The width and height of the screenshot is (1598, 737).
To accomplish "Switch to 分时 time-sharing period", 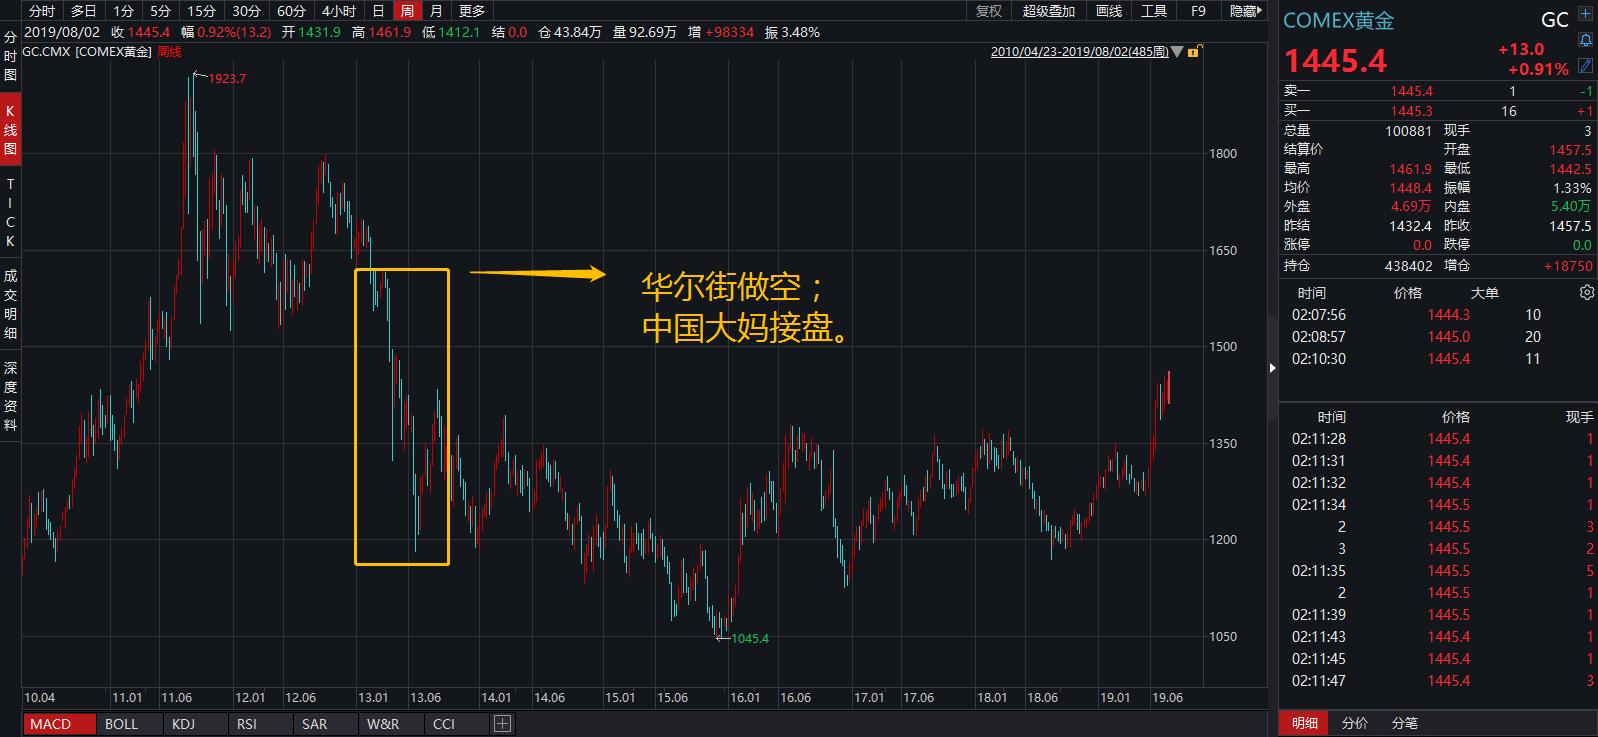I will tap(42, 11).
